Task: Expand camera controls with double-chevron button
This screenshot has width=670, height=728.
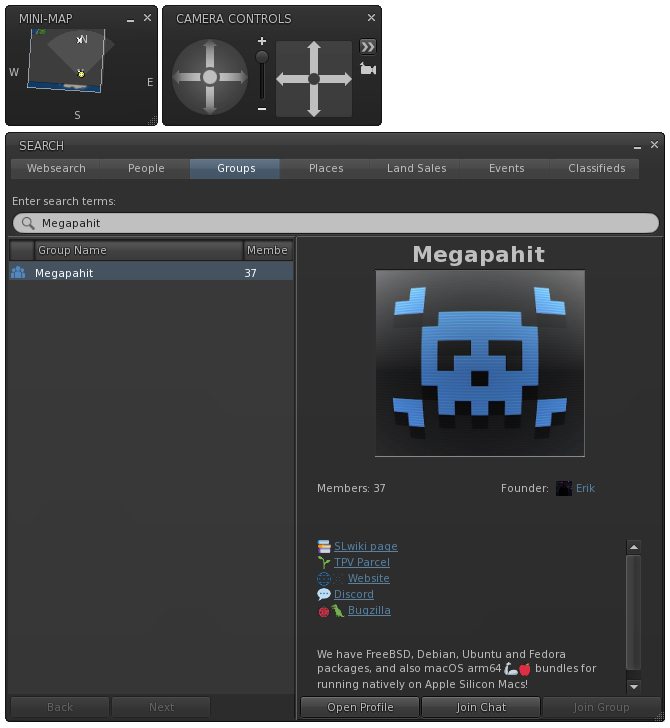Action: tap(368, 47)
